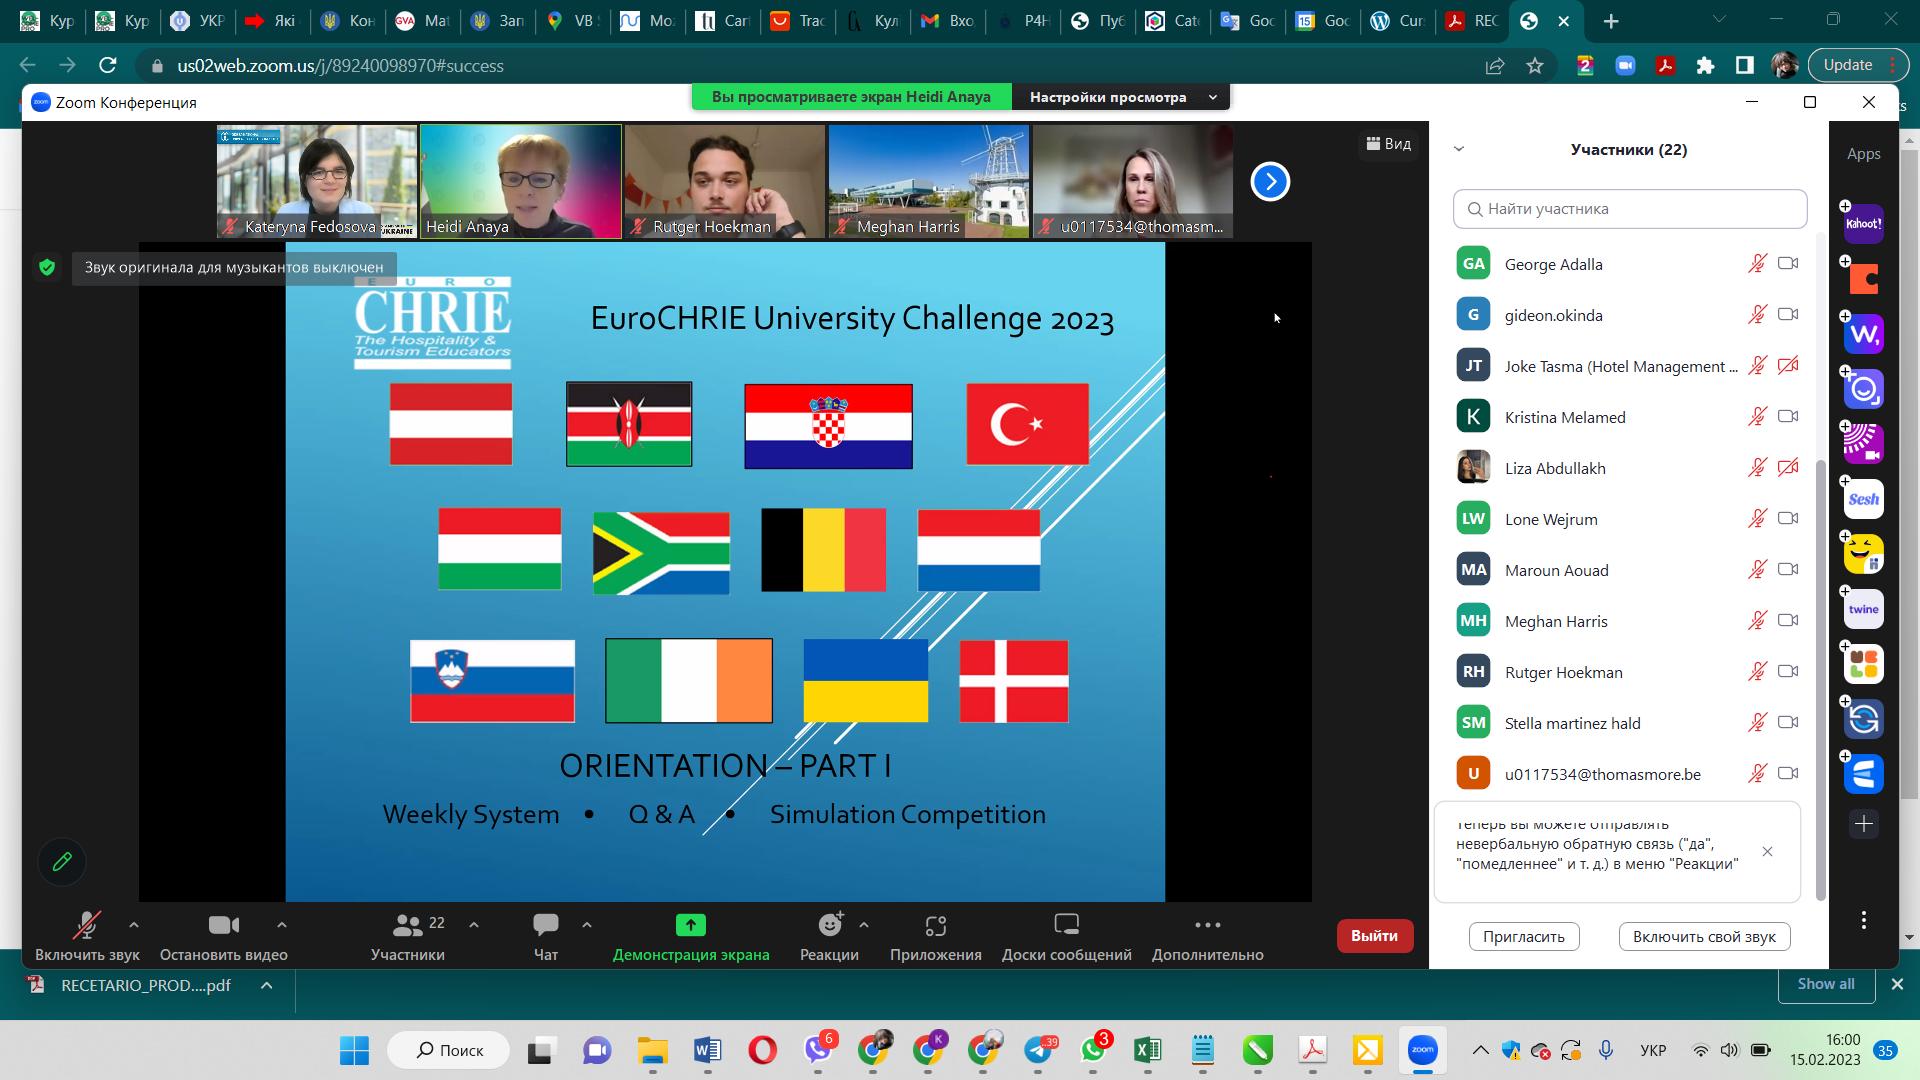
Task: Show next video thumbnails with blue arrow
Action: pos(1270,181)
